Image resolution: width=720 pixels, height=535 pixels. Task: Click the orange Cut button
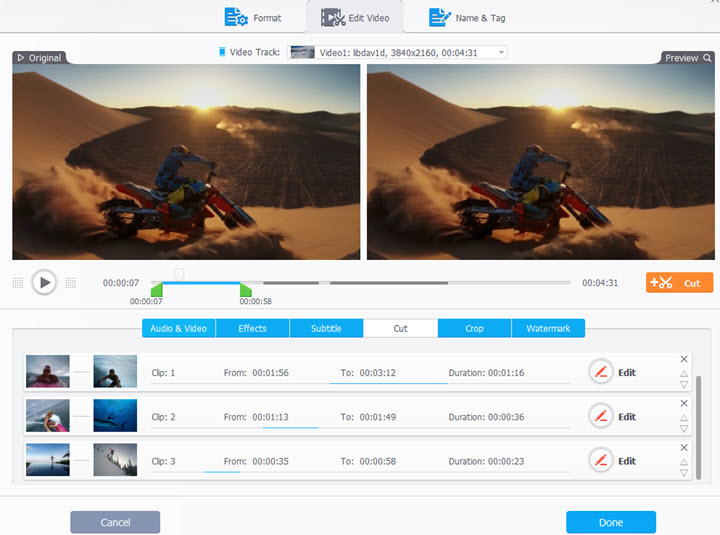[x=679, y=282]
